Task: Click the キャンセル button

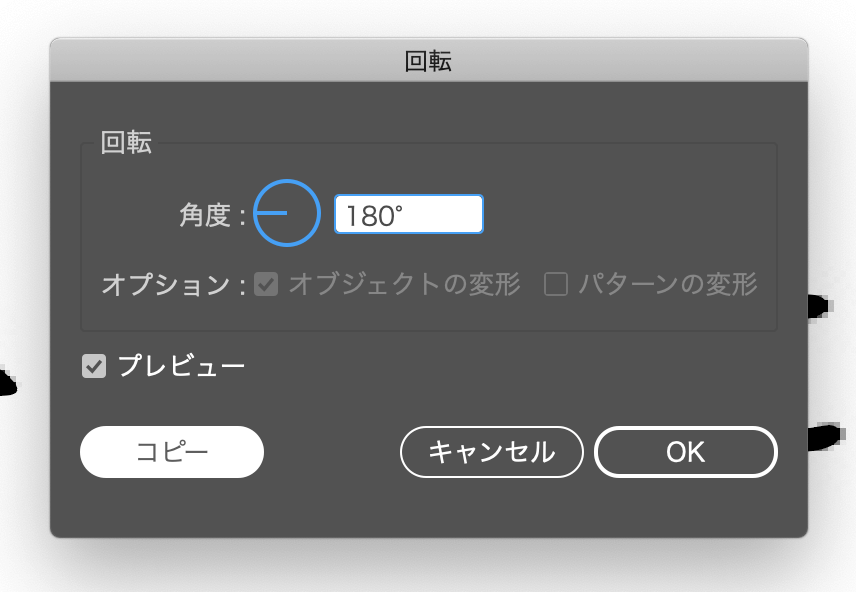Action: pyautogui.click(x=492, y=452)
